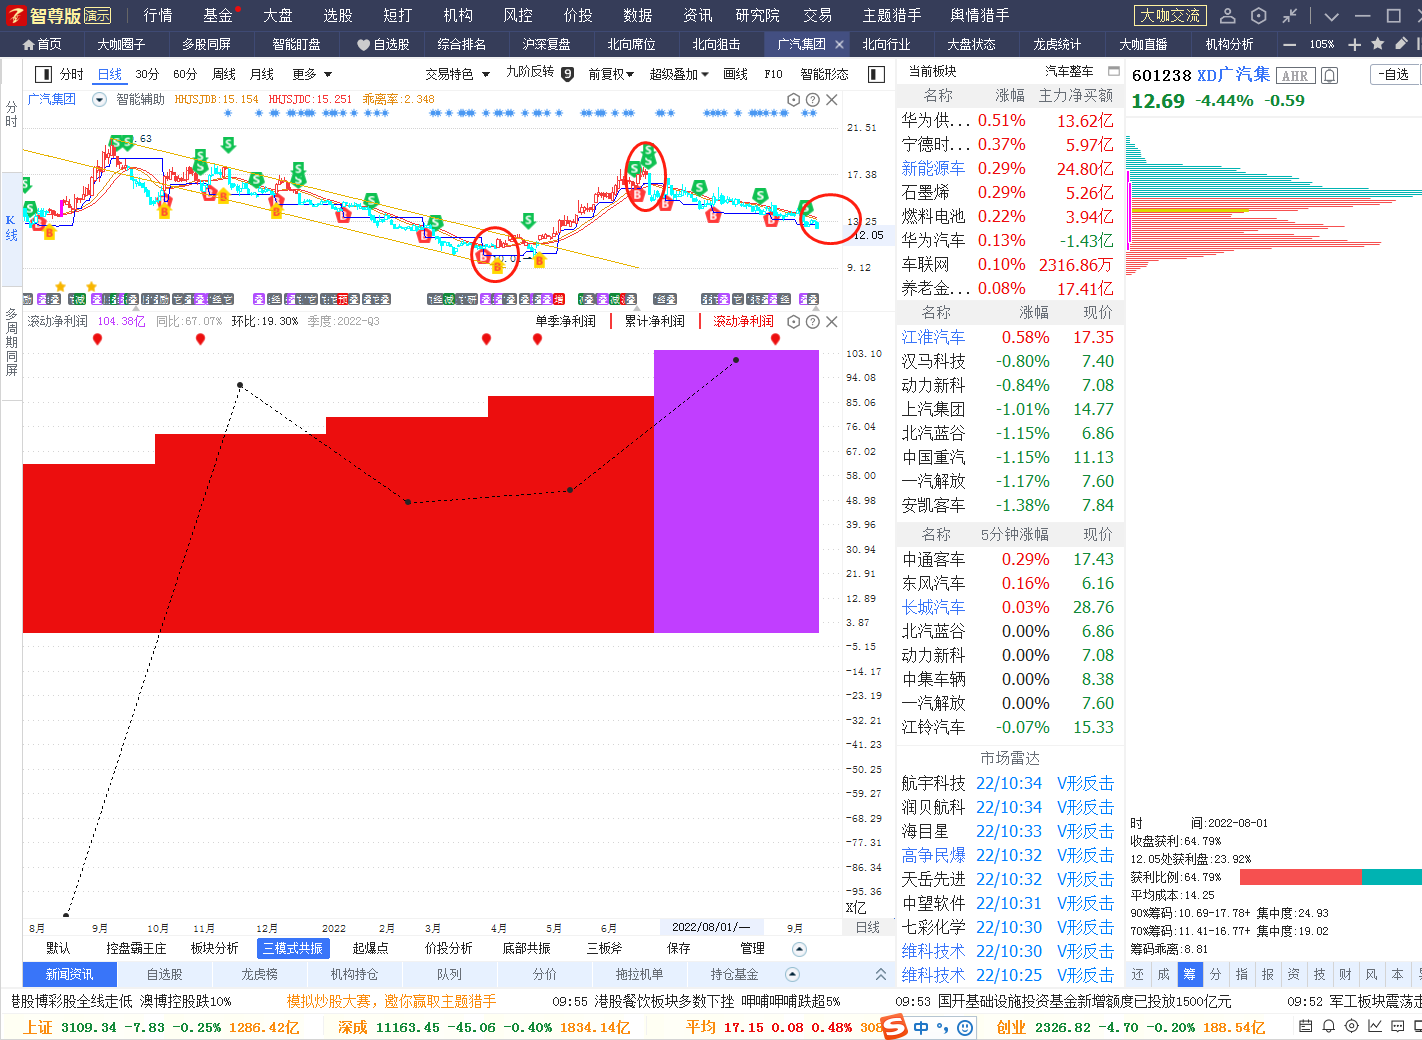Click 2022/08/01 date box on time axis

click(710, 927)
